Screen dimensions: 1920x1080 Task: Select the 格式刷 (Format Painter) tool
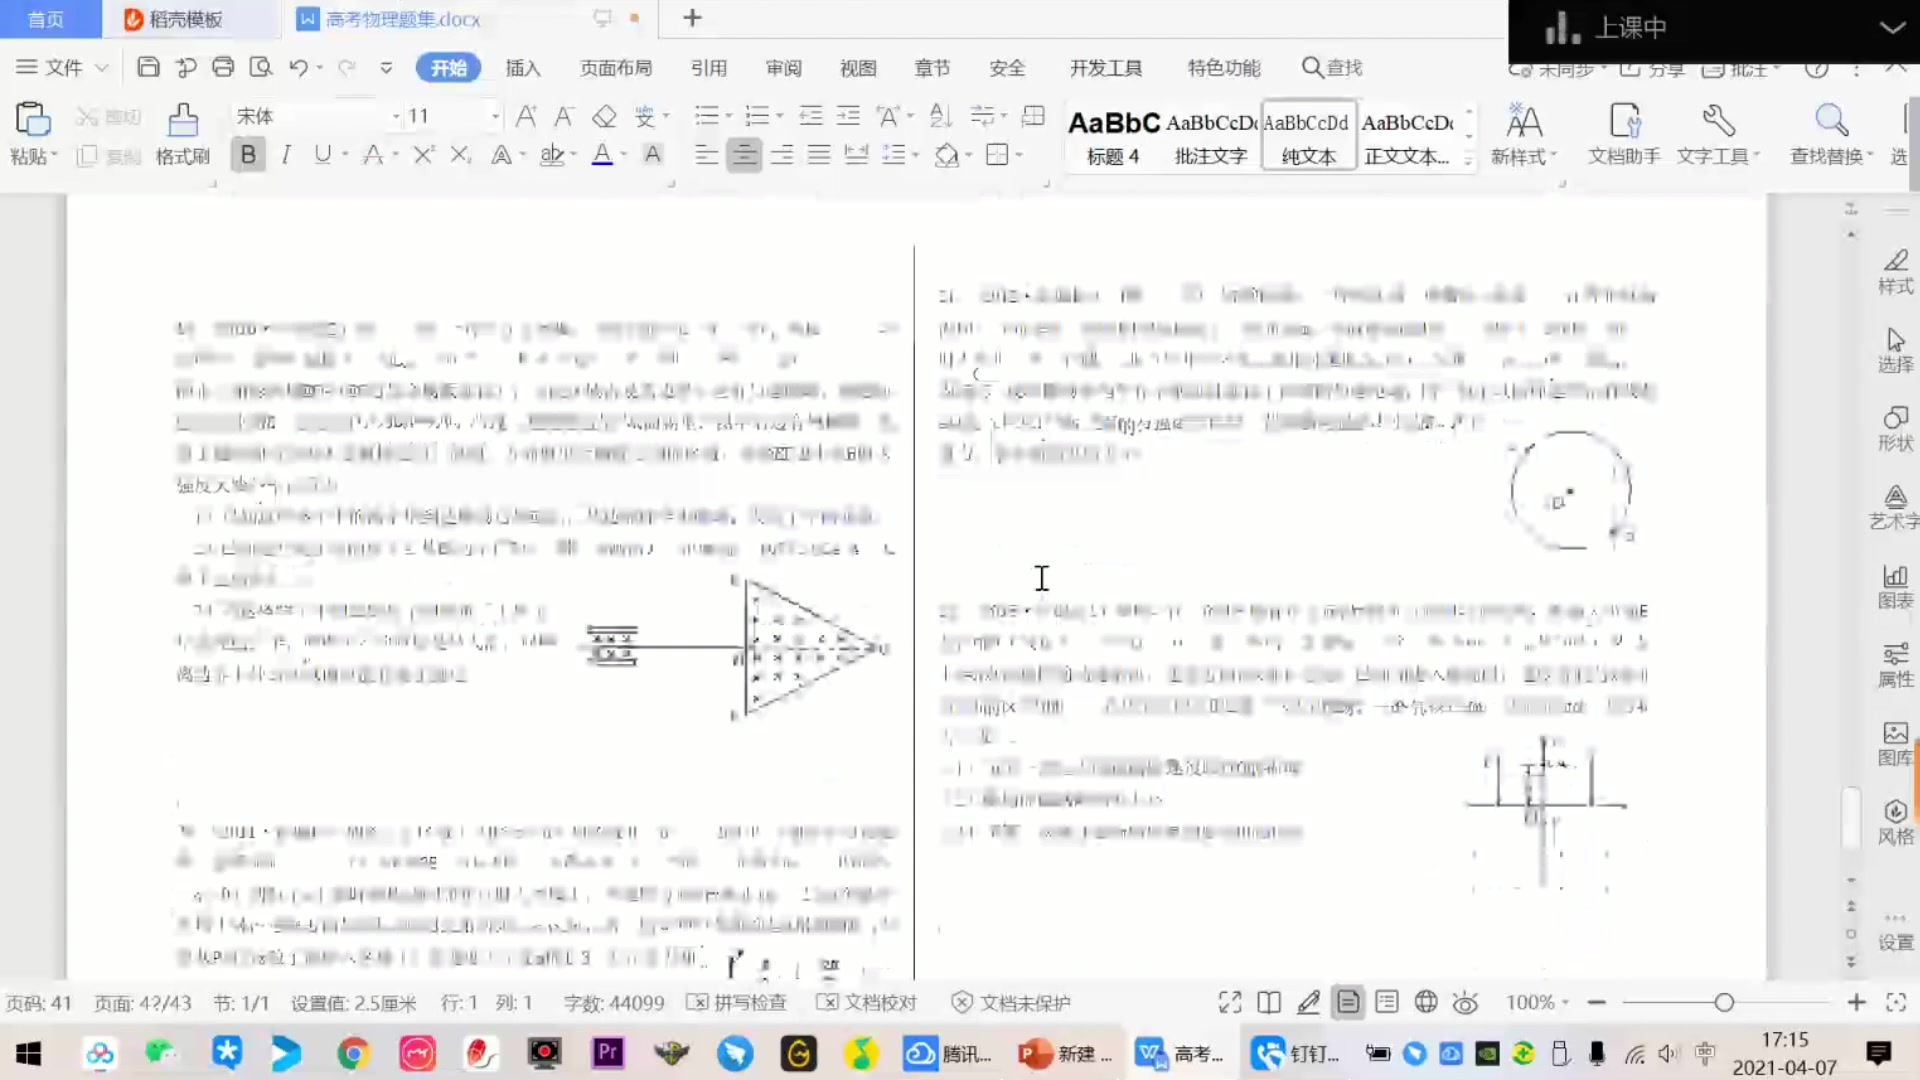183,133
